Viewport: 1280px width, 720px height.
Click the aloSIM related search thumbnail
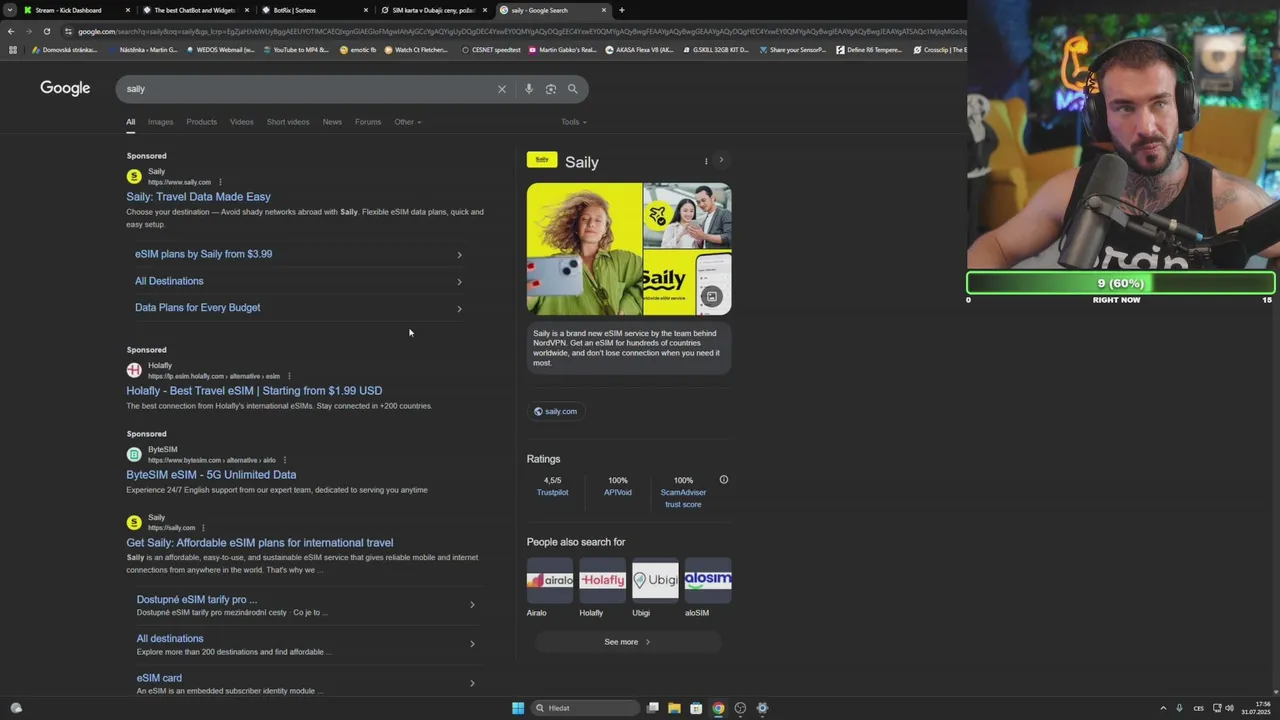[708, 580]
